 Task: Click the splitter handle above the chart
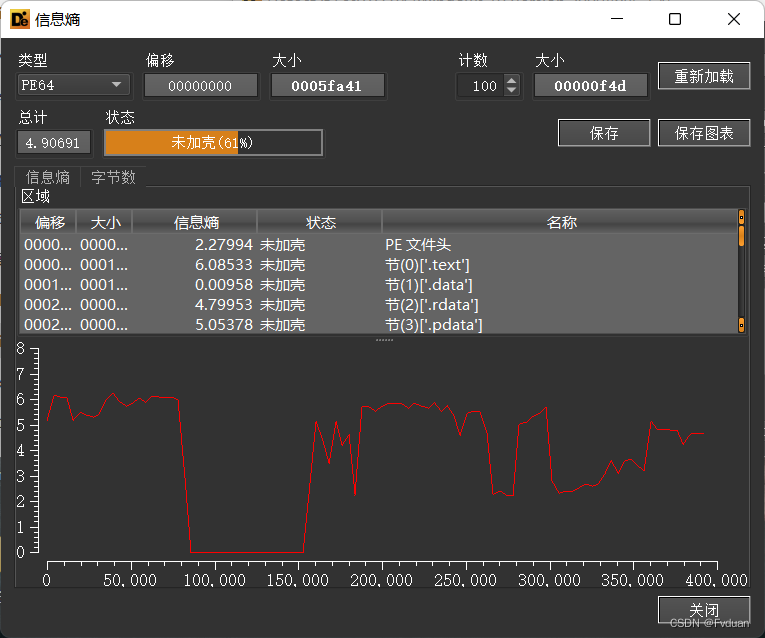(x=384, y=339)
